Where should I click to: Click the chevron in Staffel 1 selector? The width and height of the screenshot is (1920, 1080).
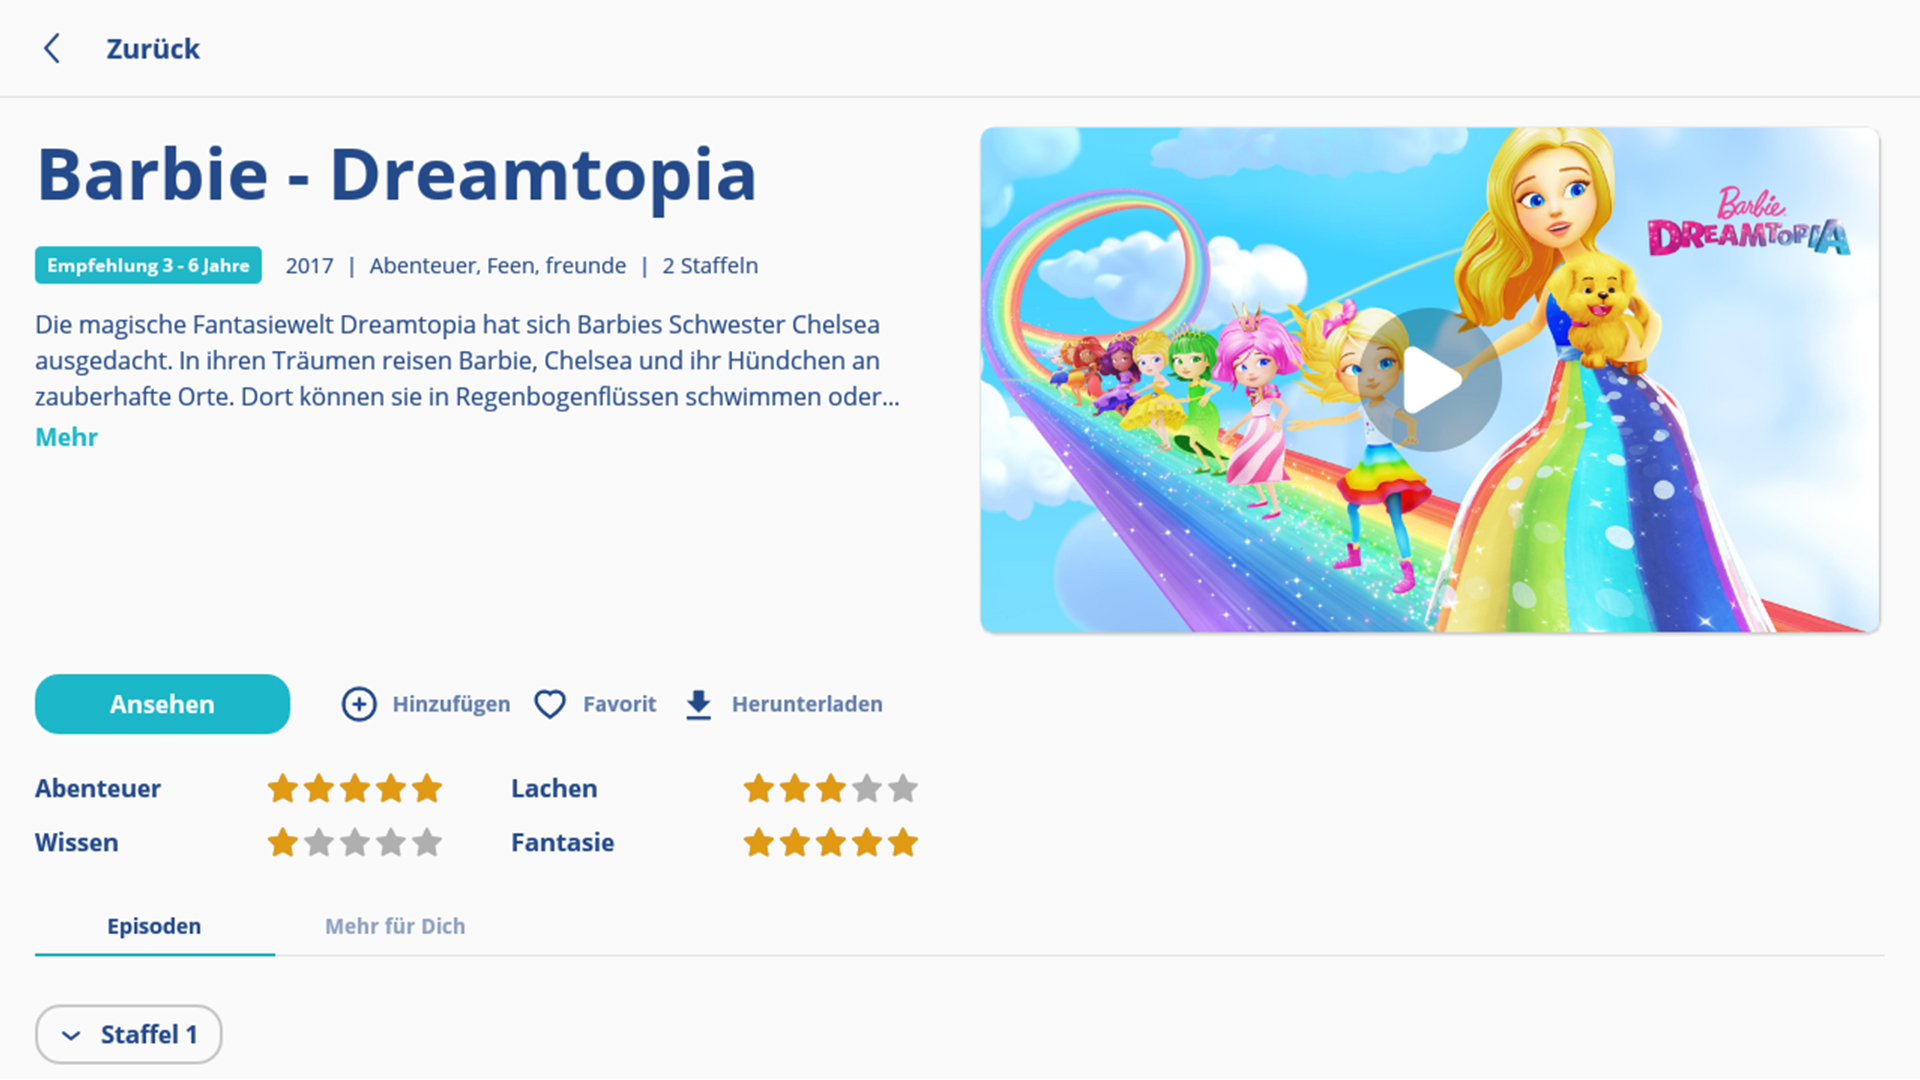pos(71,1035)
